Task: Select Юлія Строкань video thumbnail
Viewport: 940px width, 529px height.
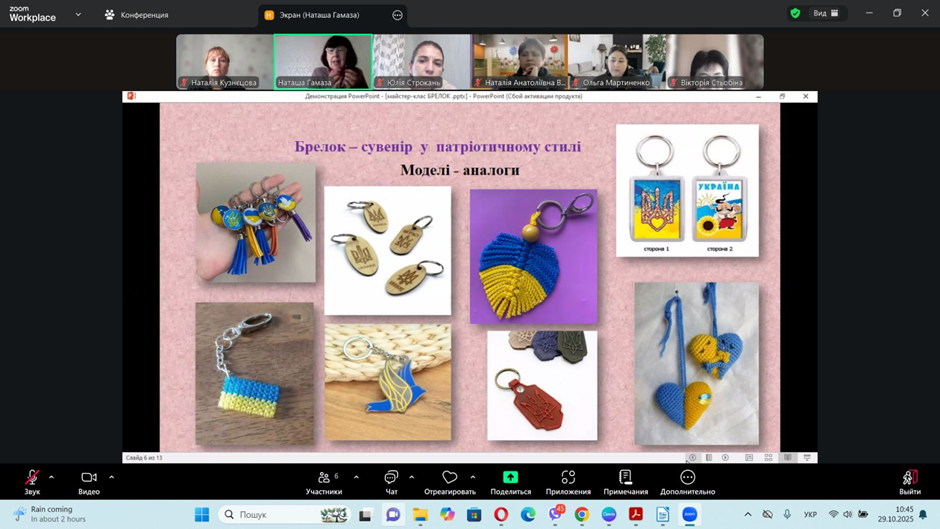Action: [x=421, y=62]
